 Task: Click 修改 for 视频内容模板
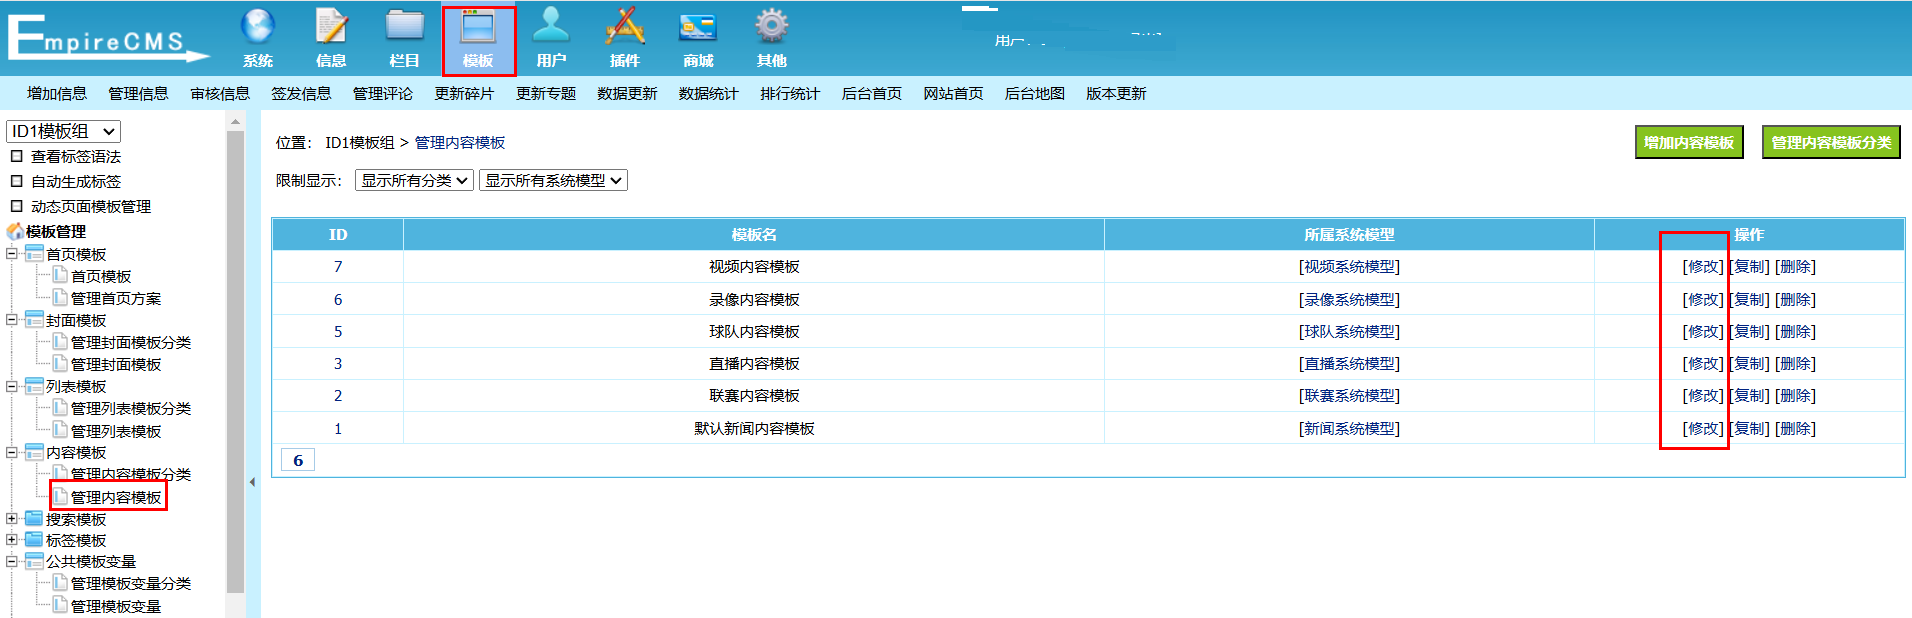click(x=1703, y=267)
